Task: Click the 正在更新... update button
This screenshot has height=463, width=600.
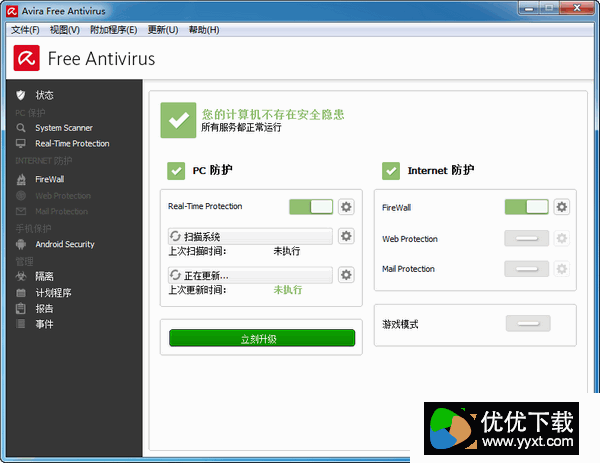Action: tap(250, 275)
